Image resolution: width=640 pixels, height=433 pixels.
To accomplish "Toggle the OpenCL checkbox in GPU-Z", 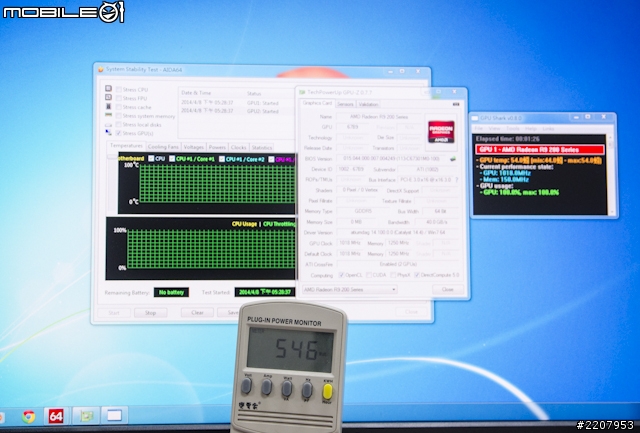I will [x=341, y=275].
